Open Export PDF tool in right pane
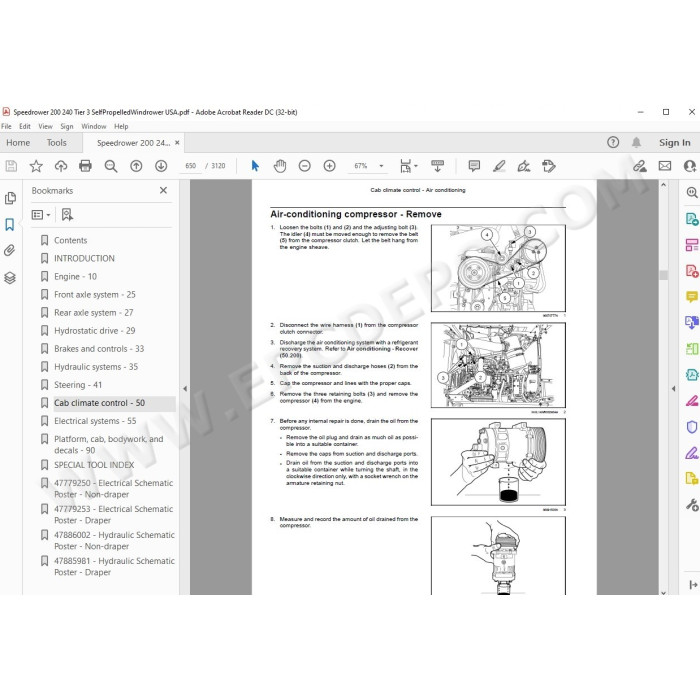The image size is (700, 700). (x=692, y=219)
